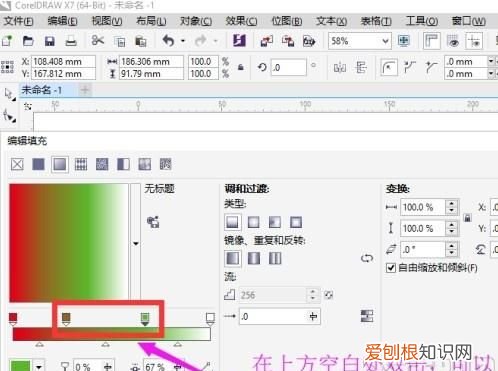Choose PostScript fill icon
This screenshot has height=371, width=498.
click(x=166, y=164)
